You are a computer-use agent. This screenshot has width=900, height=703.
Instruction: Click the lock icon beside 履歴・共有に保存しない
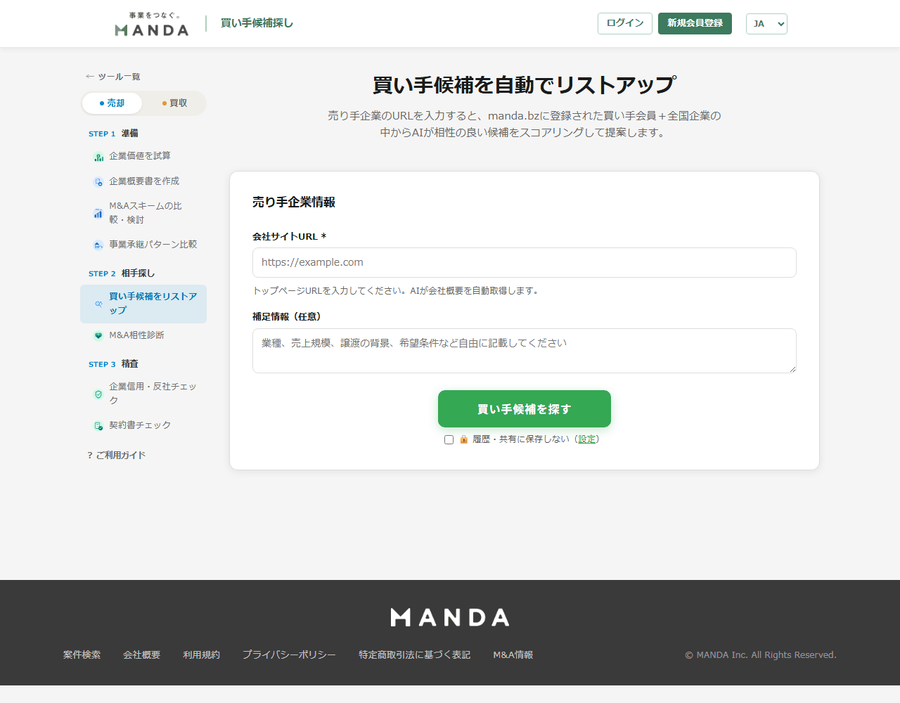(x=464, y=440)
